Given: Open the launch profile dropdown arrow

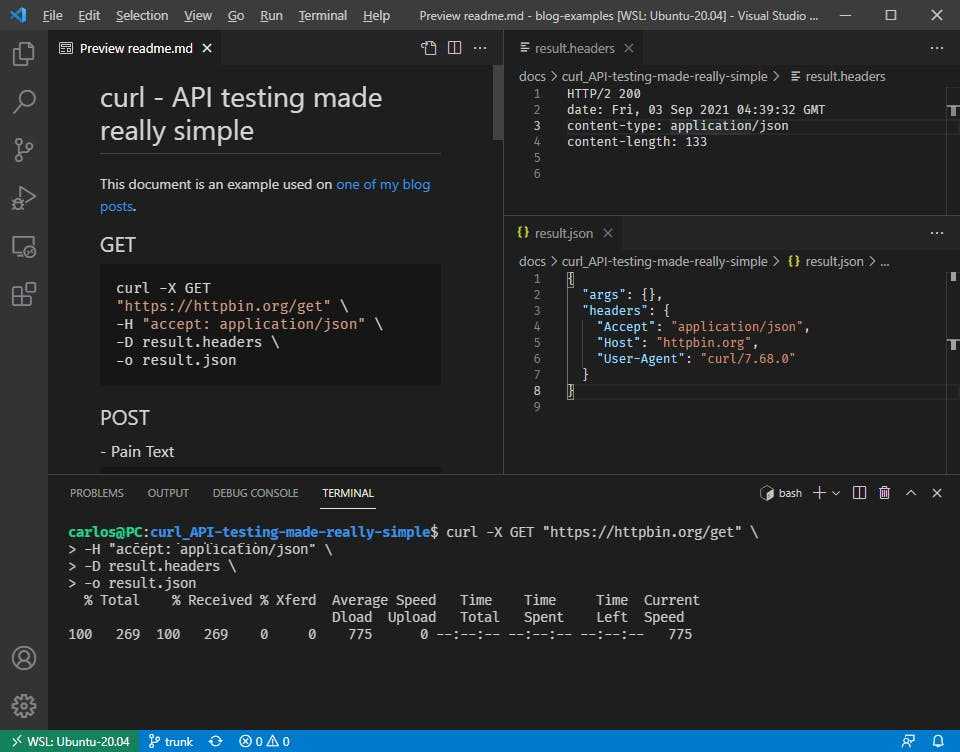Looking at the screenshot, I should [x=836, y=493].
